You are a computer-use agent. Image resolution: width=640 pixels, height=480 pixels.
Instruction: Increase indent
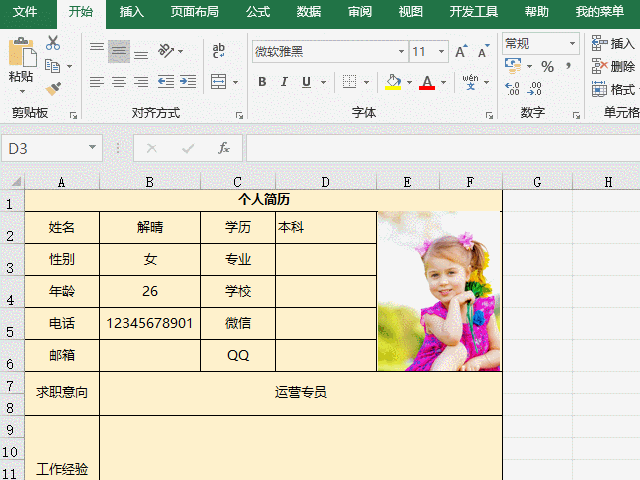tap(188, 82)
